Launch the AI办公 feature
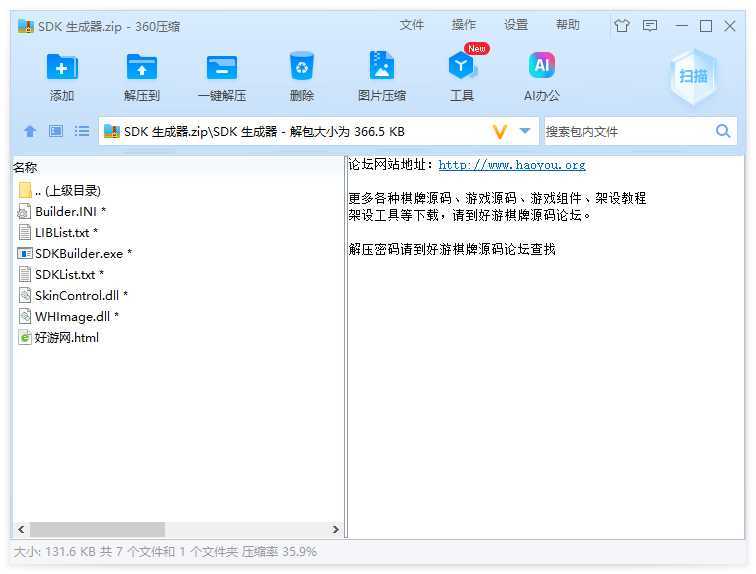 point(541,67)
